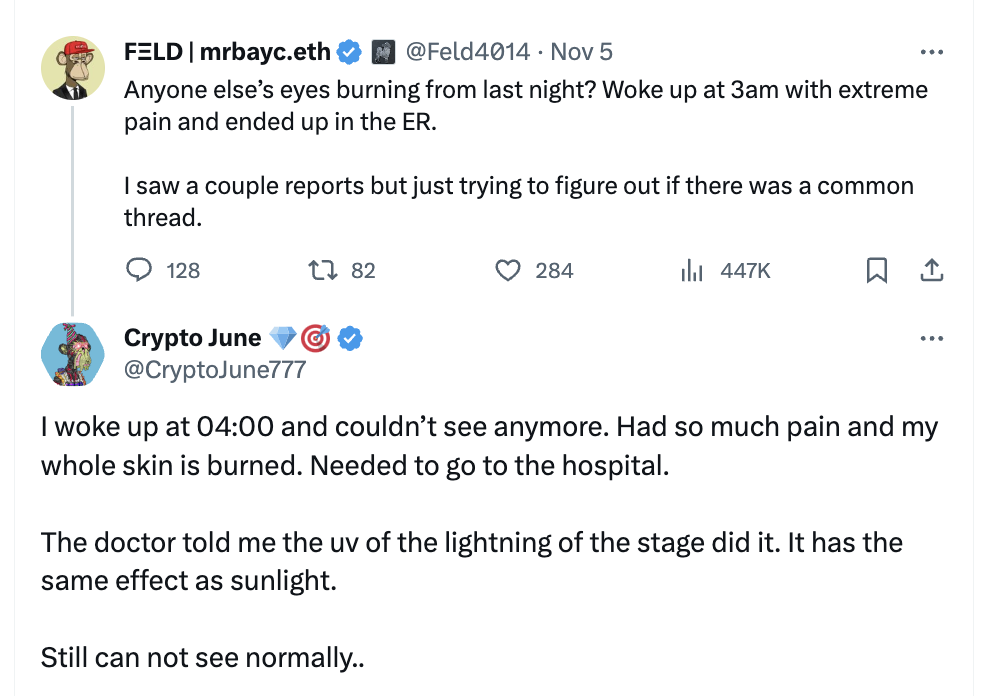Click Crypto June's blue verified checkmark
The image size is (998, 696).
coord(350,338)
